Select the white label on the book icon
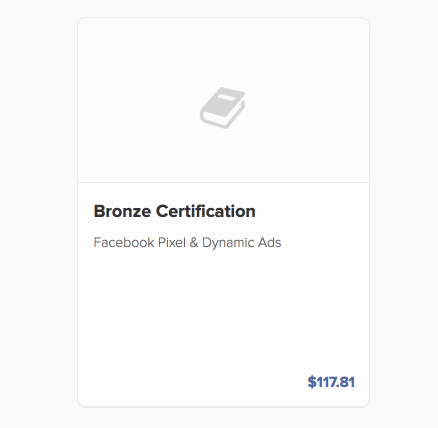Image resolution: width=438 pixels, height=428 pixels. 226,98
